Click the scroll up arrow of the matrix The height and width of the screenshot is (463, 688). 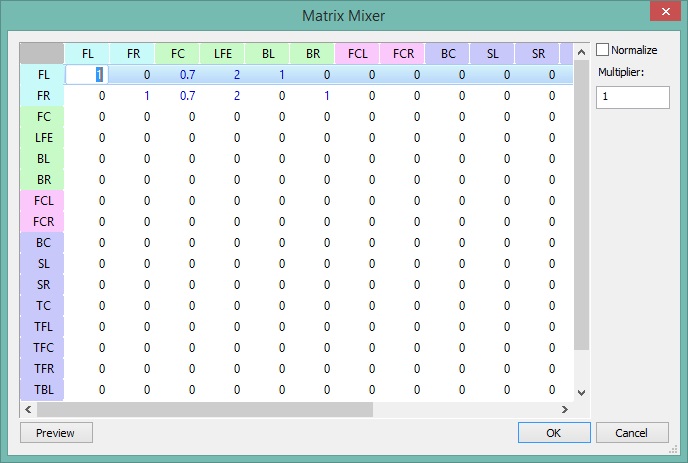coord(581,51)
